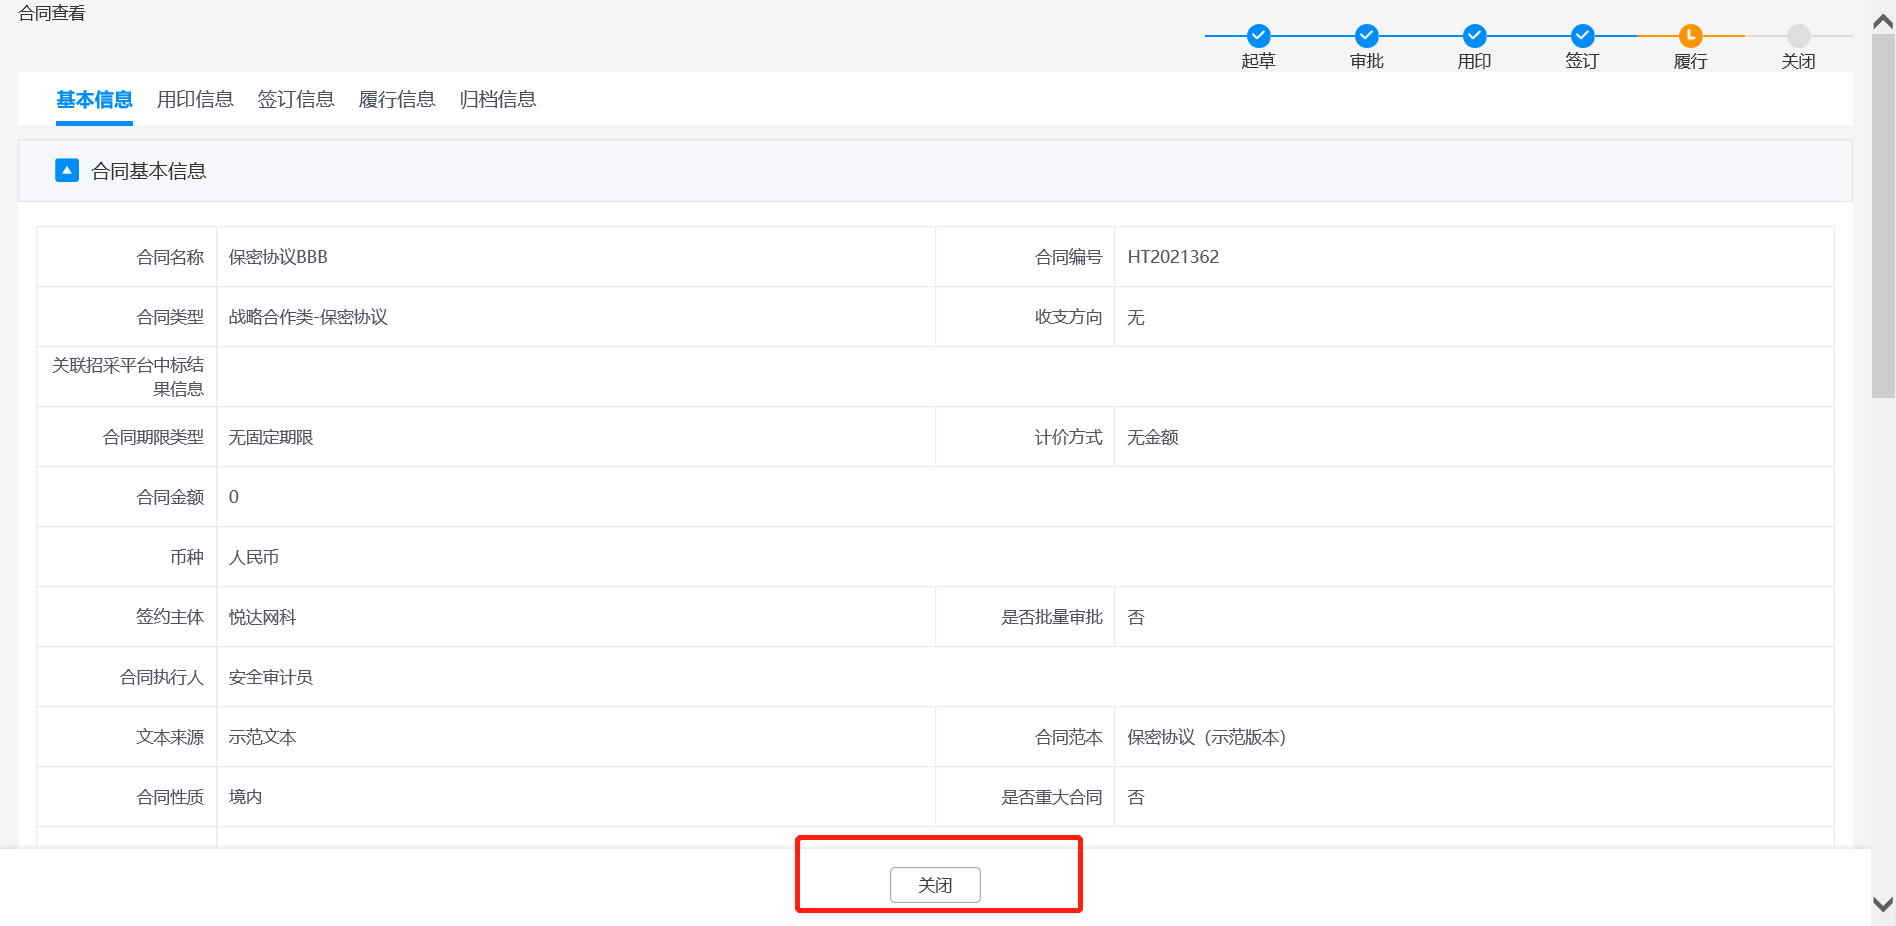Click the contract number HT2021362
The height and width of the screenshot is (926, 1896).
pos(1173,257)
